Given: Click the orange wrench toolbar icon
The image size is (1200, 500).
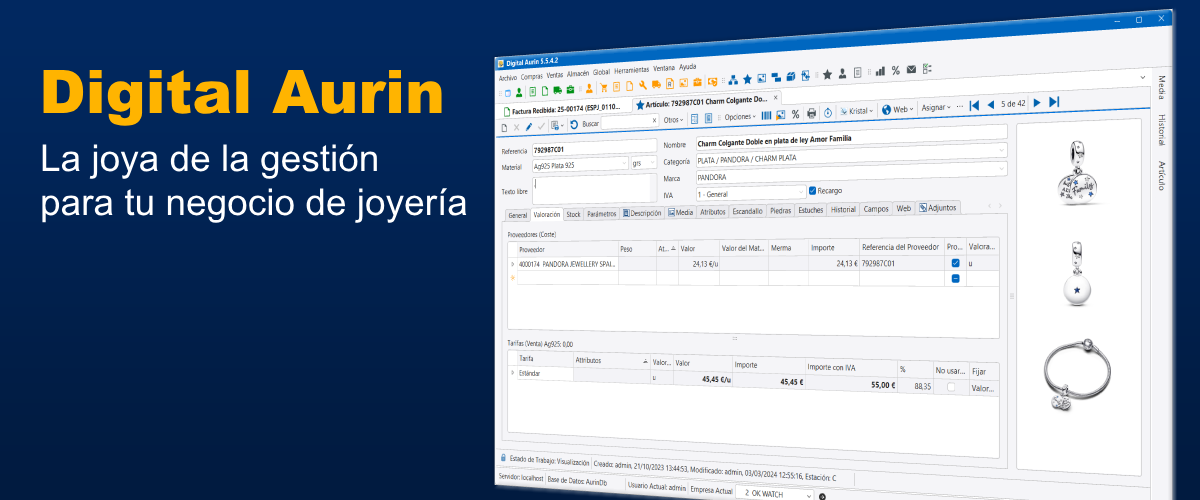Looking at the screenshot, I should coord(643,86).
